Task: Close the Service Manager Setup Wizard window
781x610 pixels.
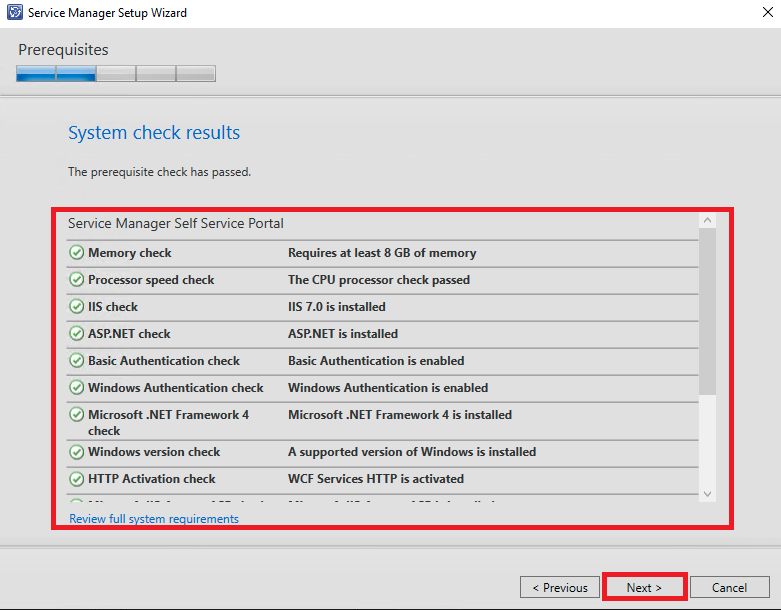Action: click(768, 12)
